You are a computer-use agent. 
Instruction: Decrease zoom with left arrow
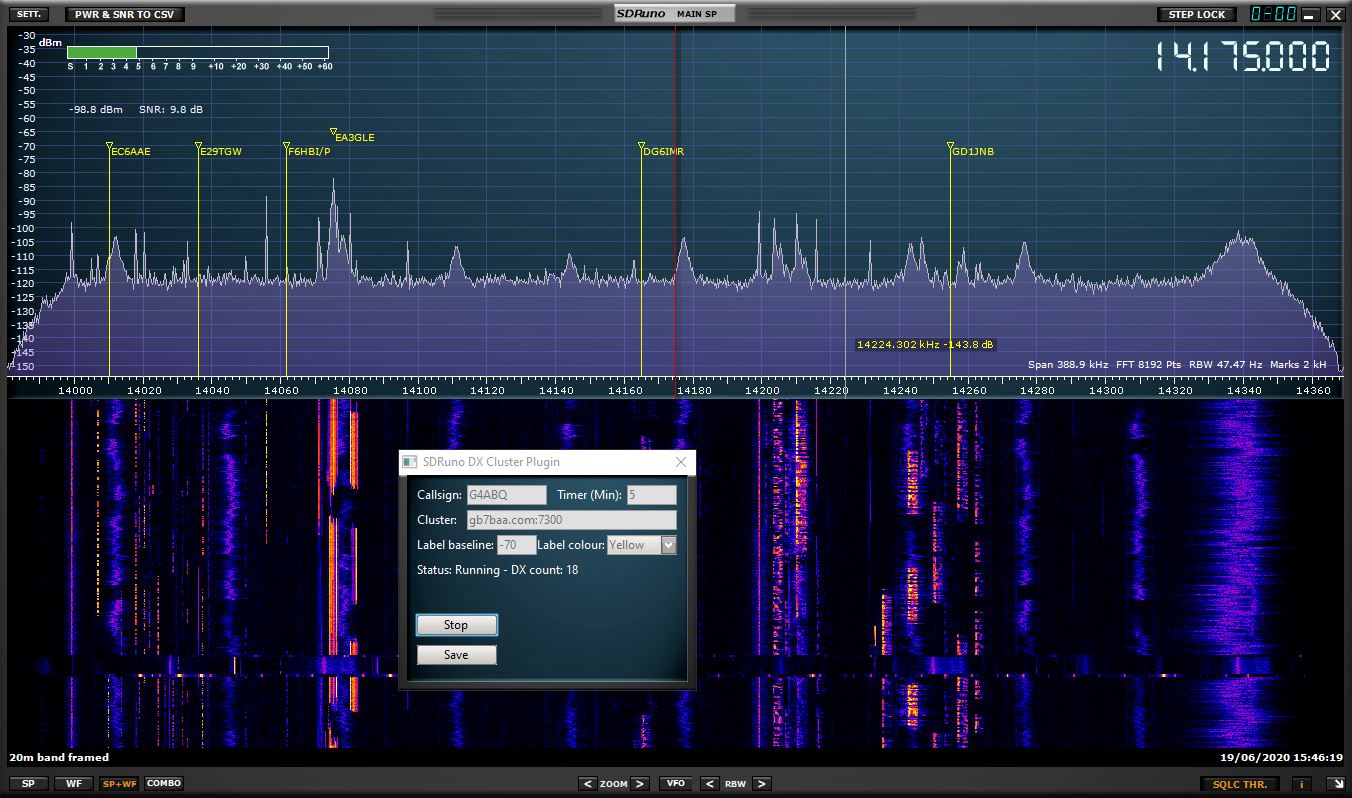click(x=587, y=784)
